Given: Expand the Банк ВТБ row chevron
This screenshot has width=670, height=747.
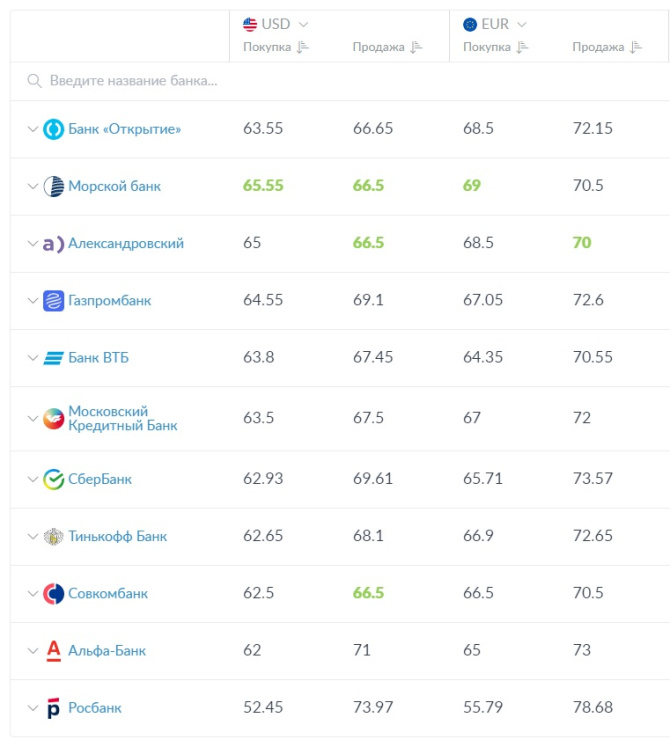Looking at the screenshot, I should click(32, 358).
